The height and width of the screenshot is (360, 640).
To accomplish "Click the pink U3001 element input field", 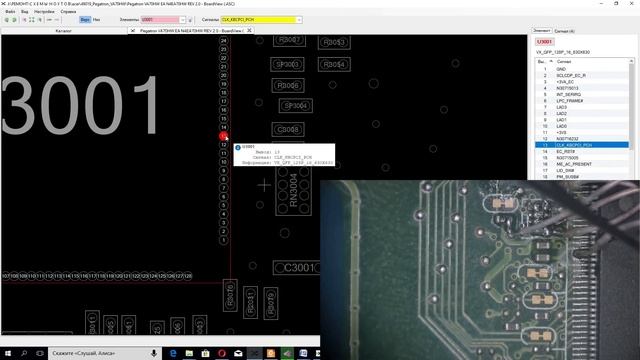I will click(x=160, y=20).
